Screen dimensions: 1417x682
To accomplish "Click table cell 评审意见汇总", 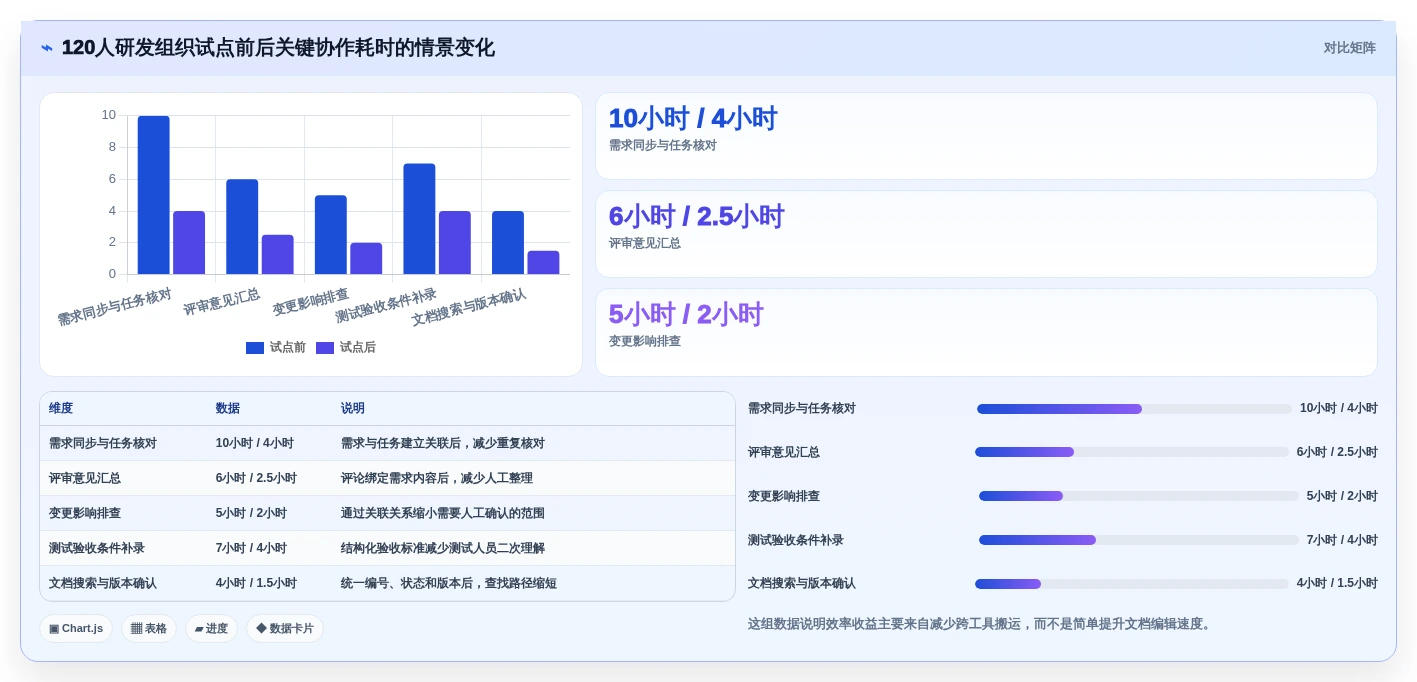I will (85, 478).
